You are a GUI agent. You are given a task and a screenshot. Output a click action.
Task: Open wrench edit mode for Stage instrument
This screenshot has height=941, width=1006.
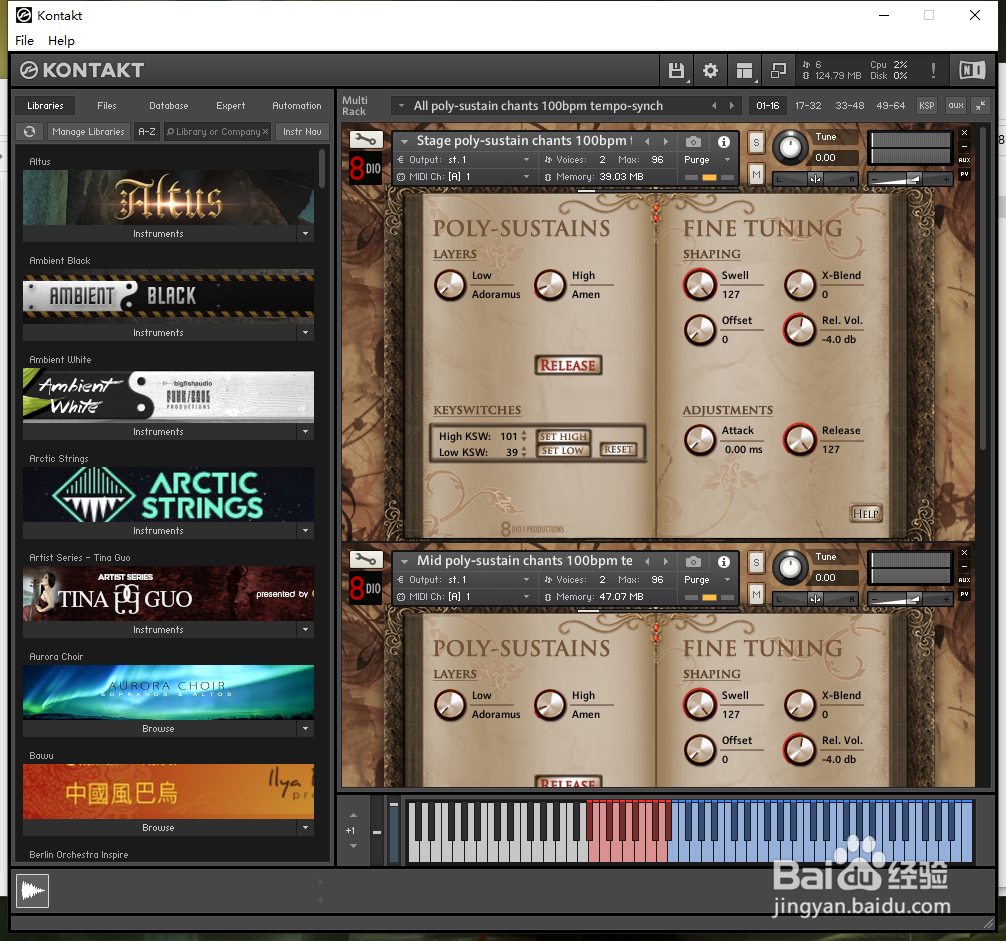366,139
